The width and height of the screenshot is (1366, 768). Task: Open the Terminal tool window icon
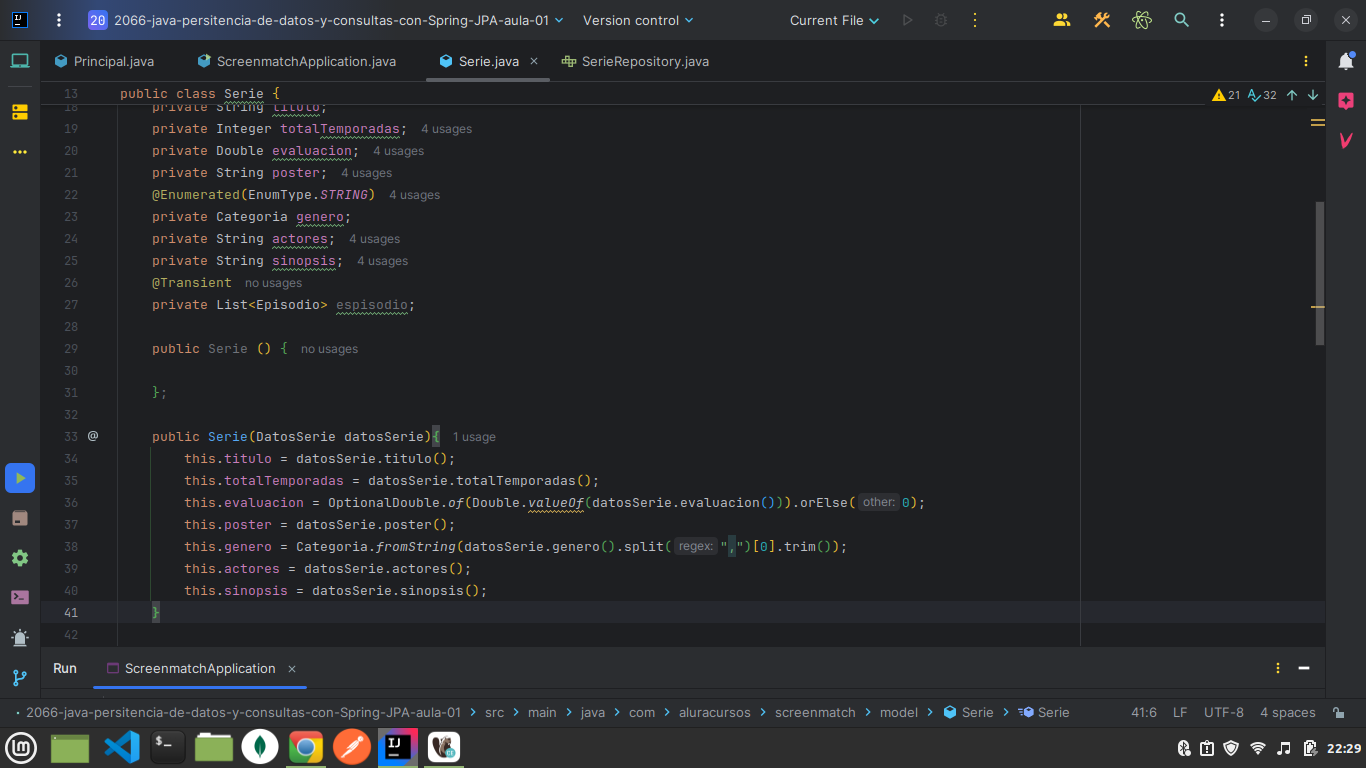coord(20,597)
